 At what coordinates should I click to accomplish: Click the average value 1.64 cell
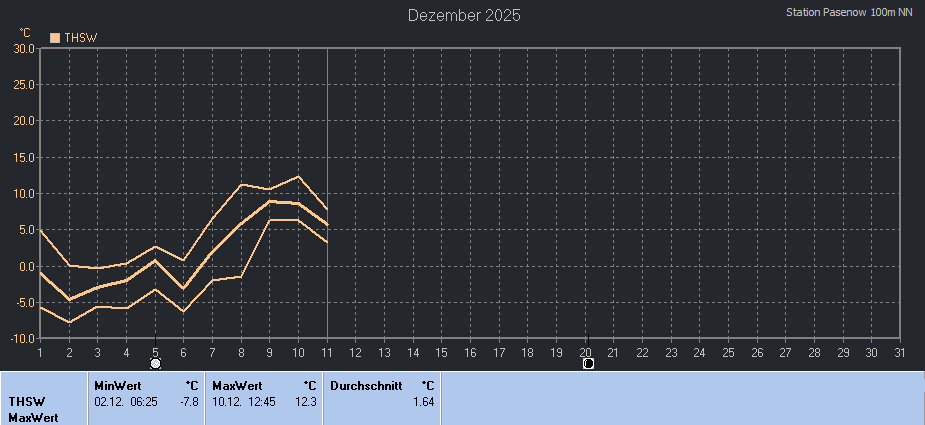(423, 401)
